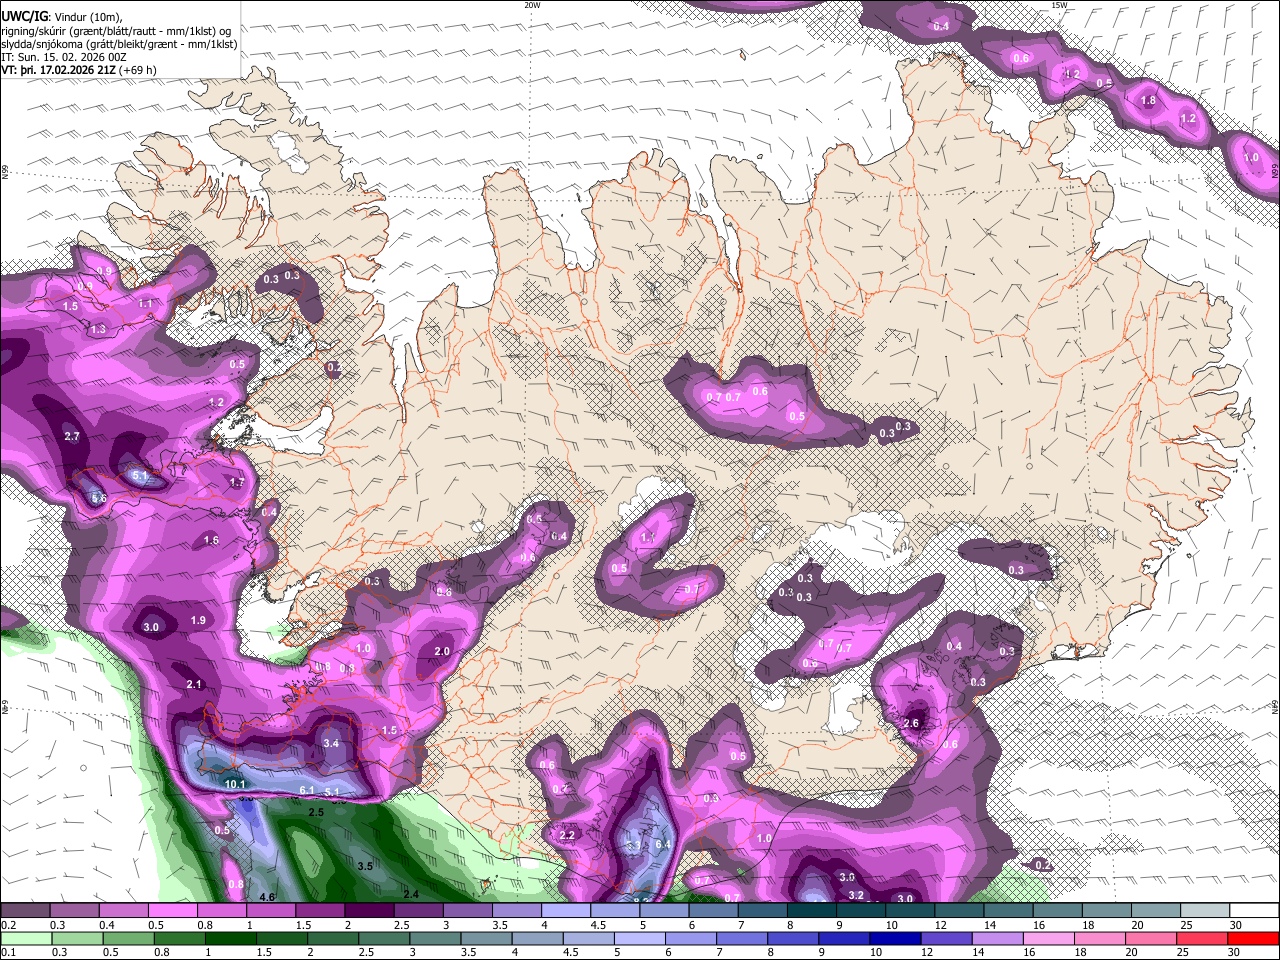Click the '15W' longitude label
This screenshot has width=1280, height=960.
1059,5
